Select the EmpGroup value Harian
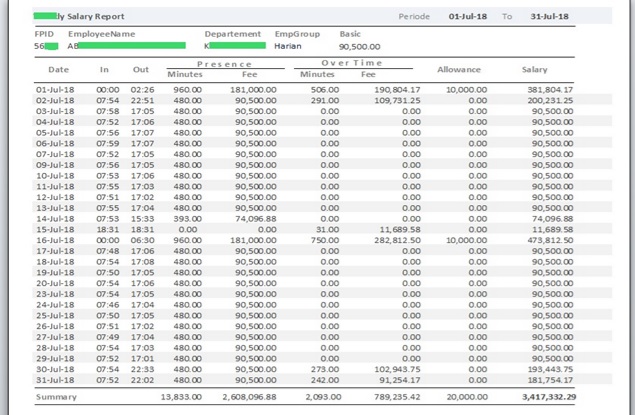The image size is (635, 415). (288, 46)
